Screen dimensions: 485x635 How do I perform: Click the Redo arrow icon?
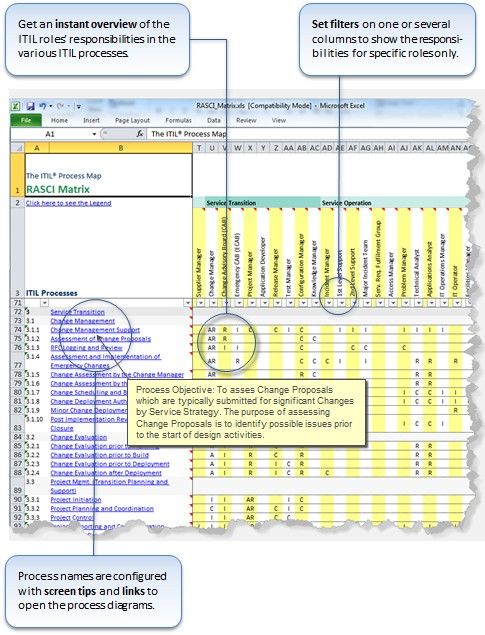coord(61,106)
